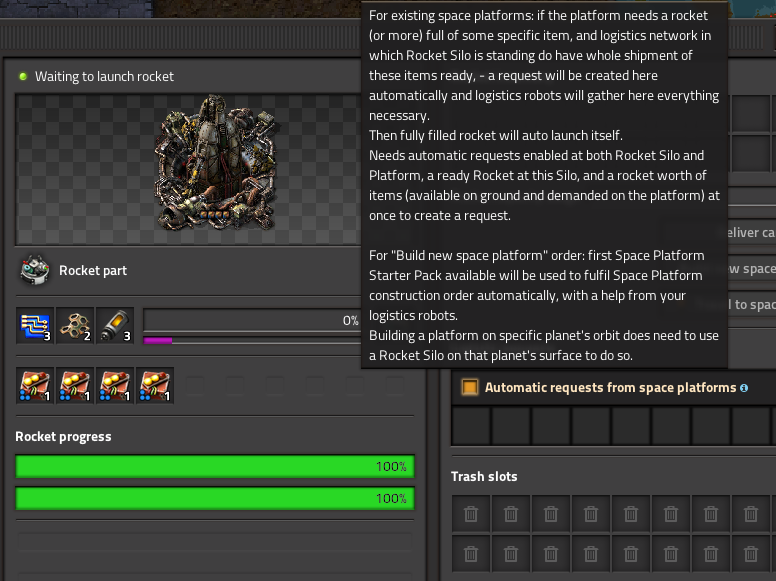
Task: Click the upper 100% rocket progress bar
Action: tap(215, 466)
